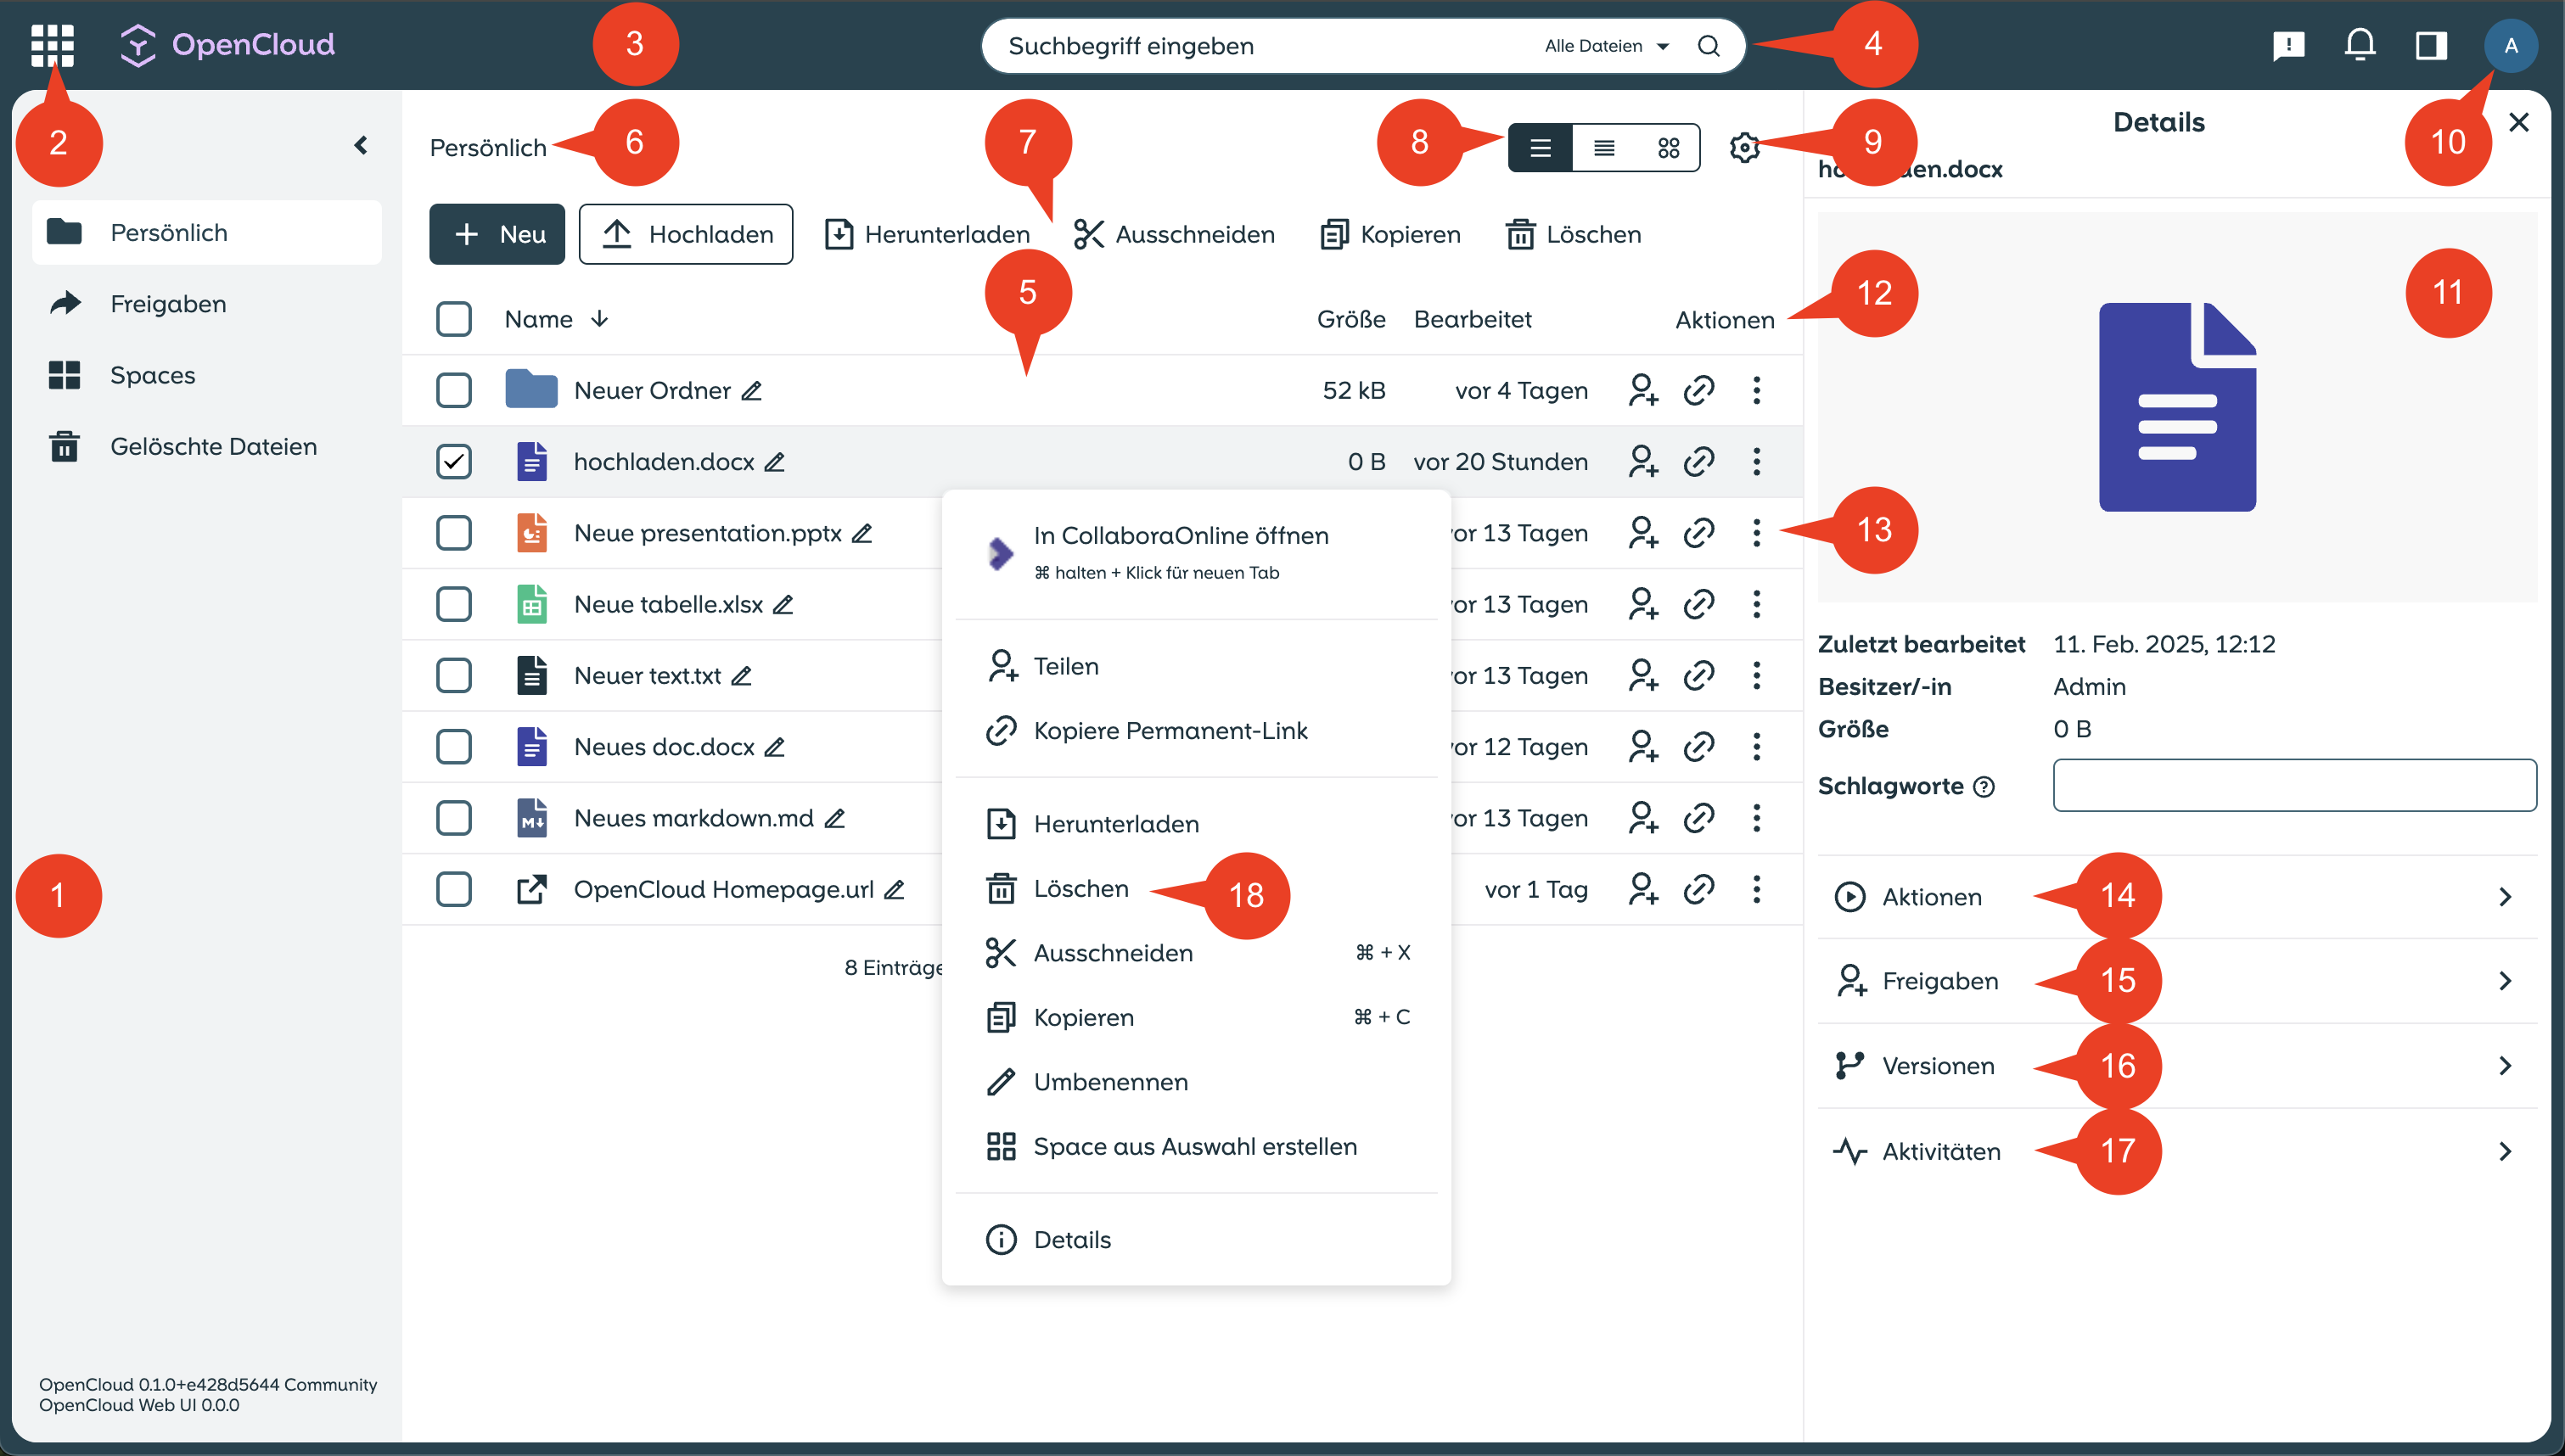
Task: Choose Umbenennen in the context menu
Action: 1196,1083
